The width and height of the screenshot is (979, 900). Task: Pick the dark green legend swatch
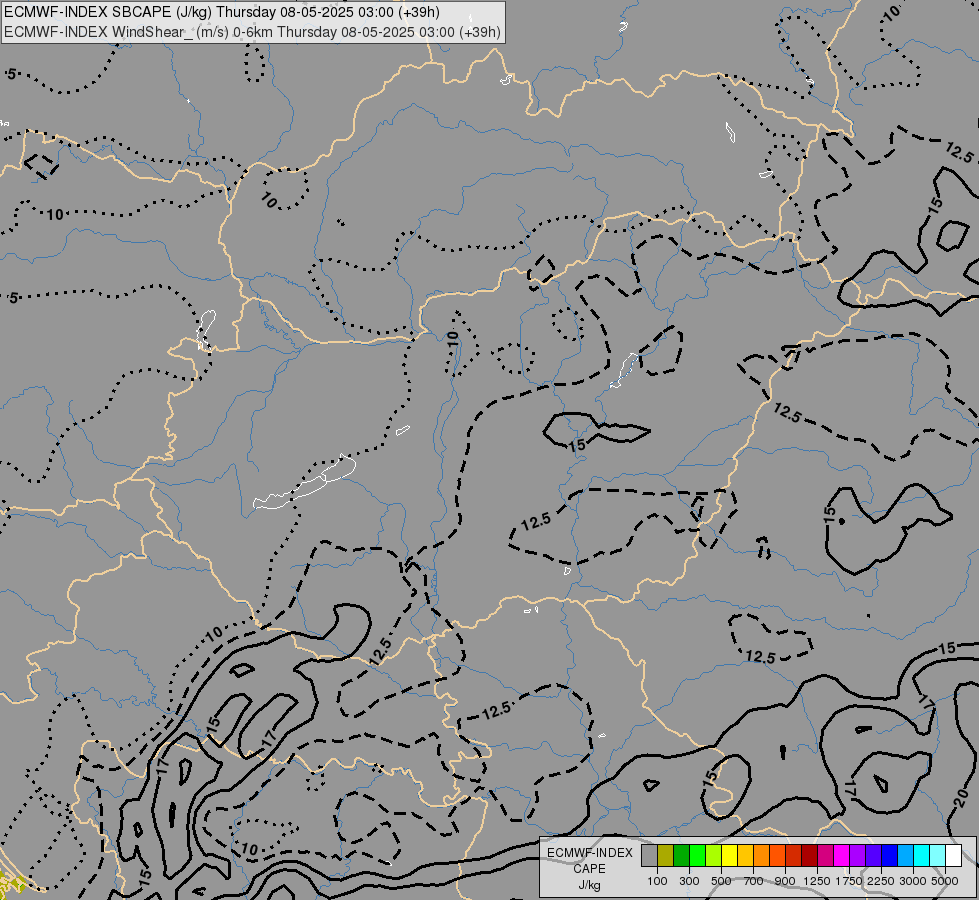(x=681, y=855)
